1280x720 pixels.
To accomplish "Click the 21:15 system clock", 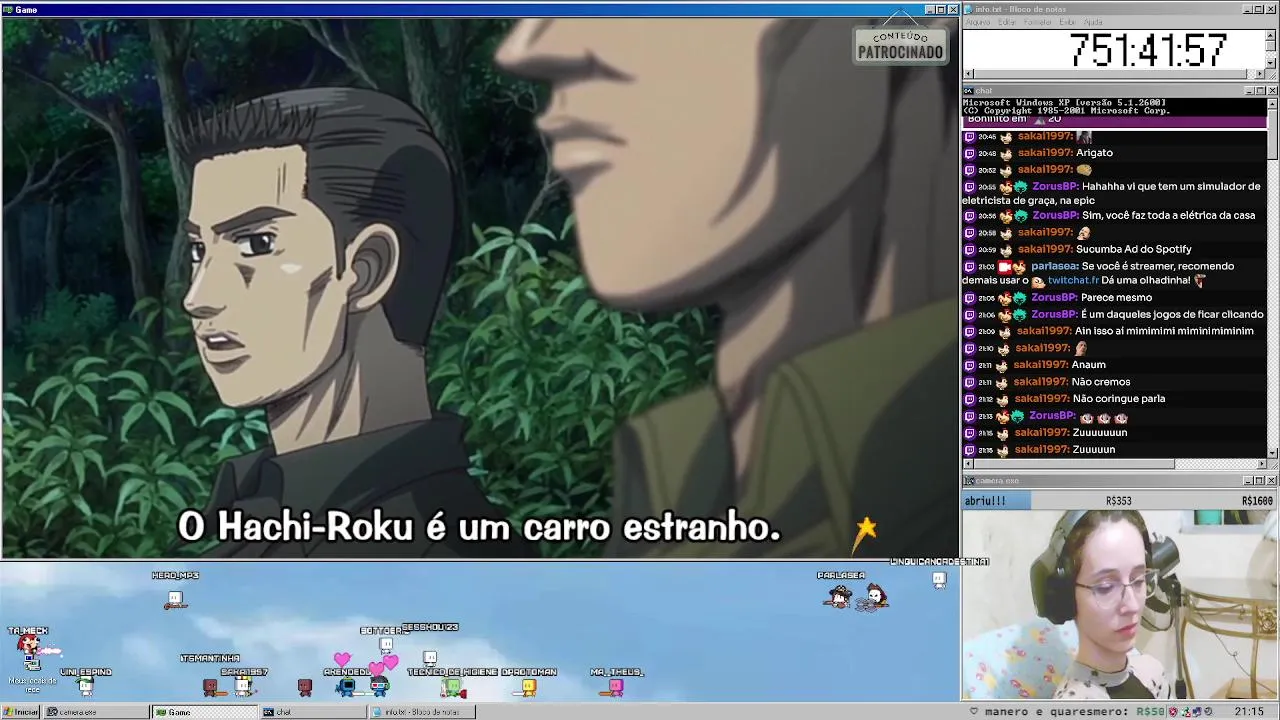I will (x=1249, y=712).
